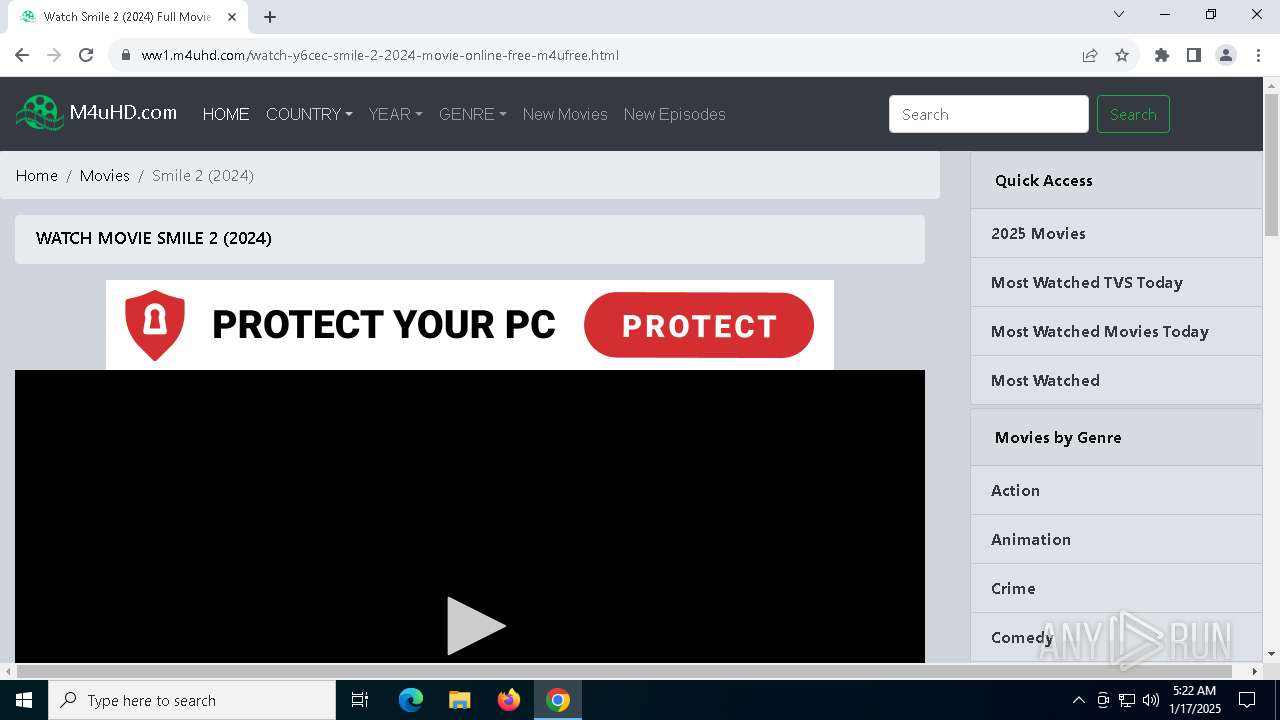
Task: Select the Crime genre
Action: click(x=1116, y=588)
